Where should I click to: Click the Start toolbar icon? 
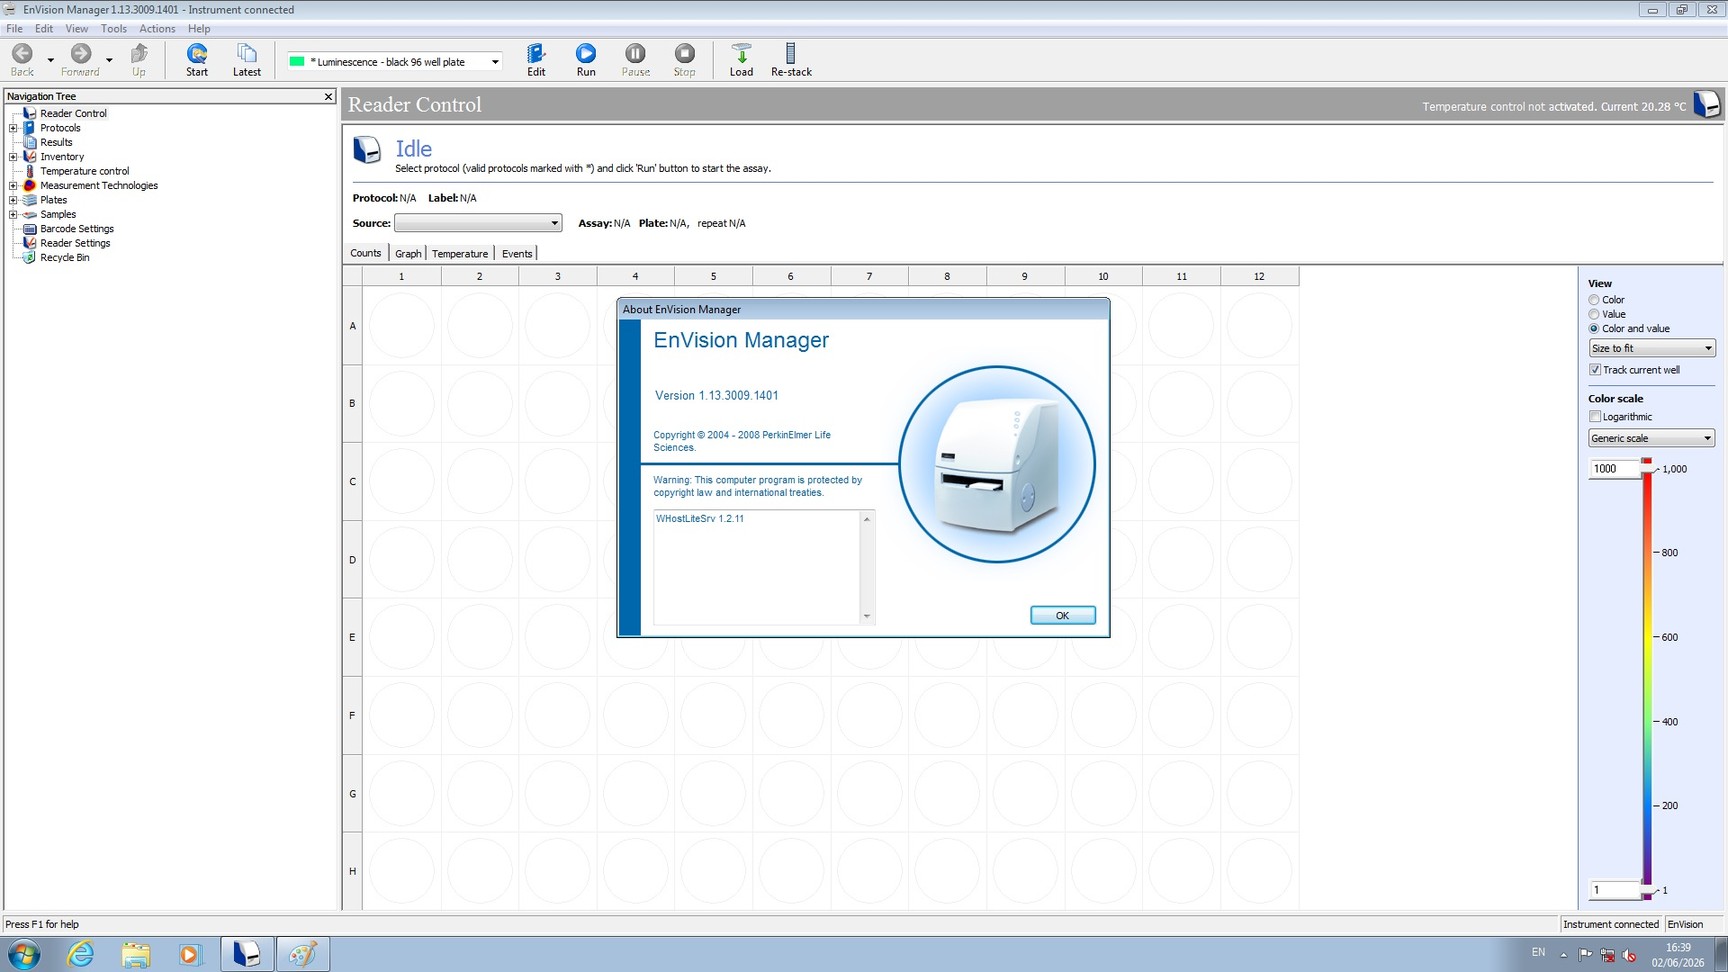coord(197,59)
